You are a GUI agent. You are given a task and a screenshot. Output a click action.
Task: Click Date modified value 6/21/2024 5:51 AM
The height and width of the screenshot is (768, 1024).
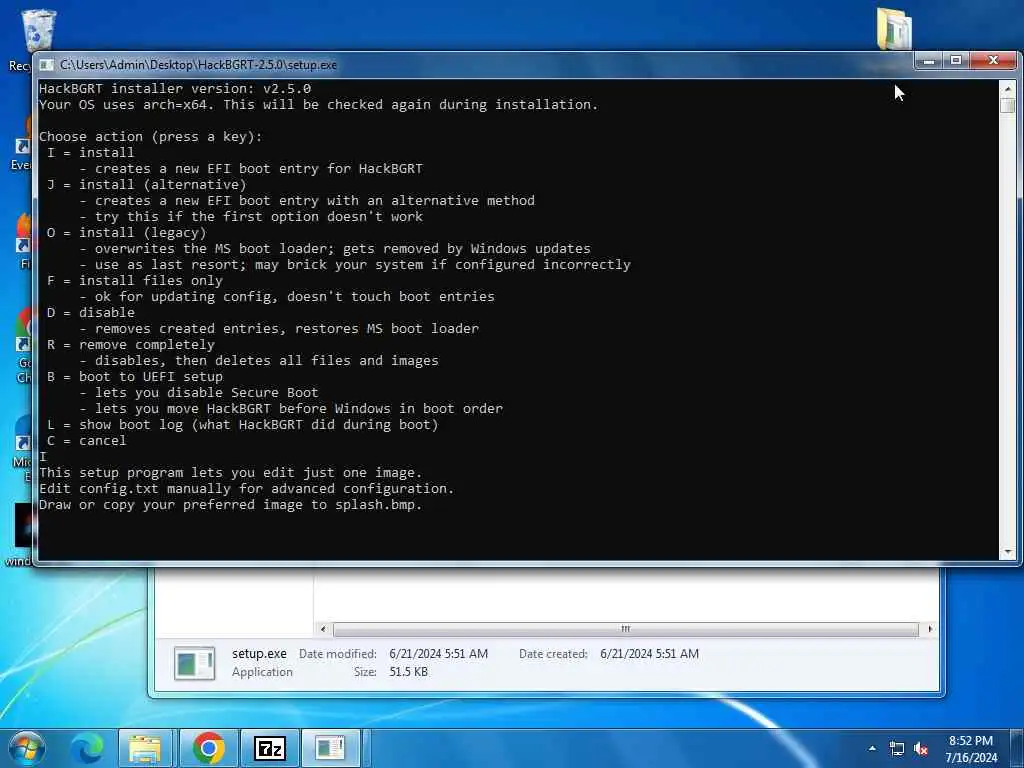438,654
